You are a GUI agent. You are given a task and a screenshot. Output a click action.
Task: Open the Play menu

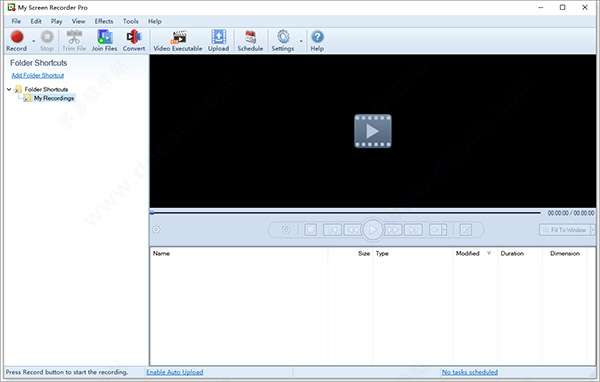click(x=57, y=21)
